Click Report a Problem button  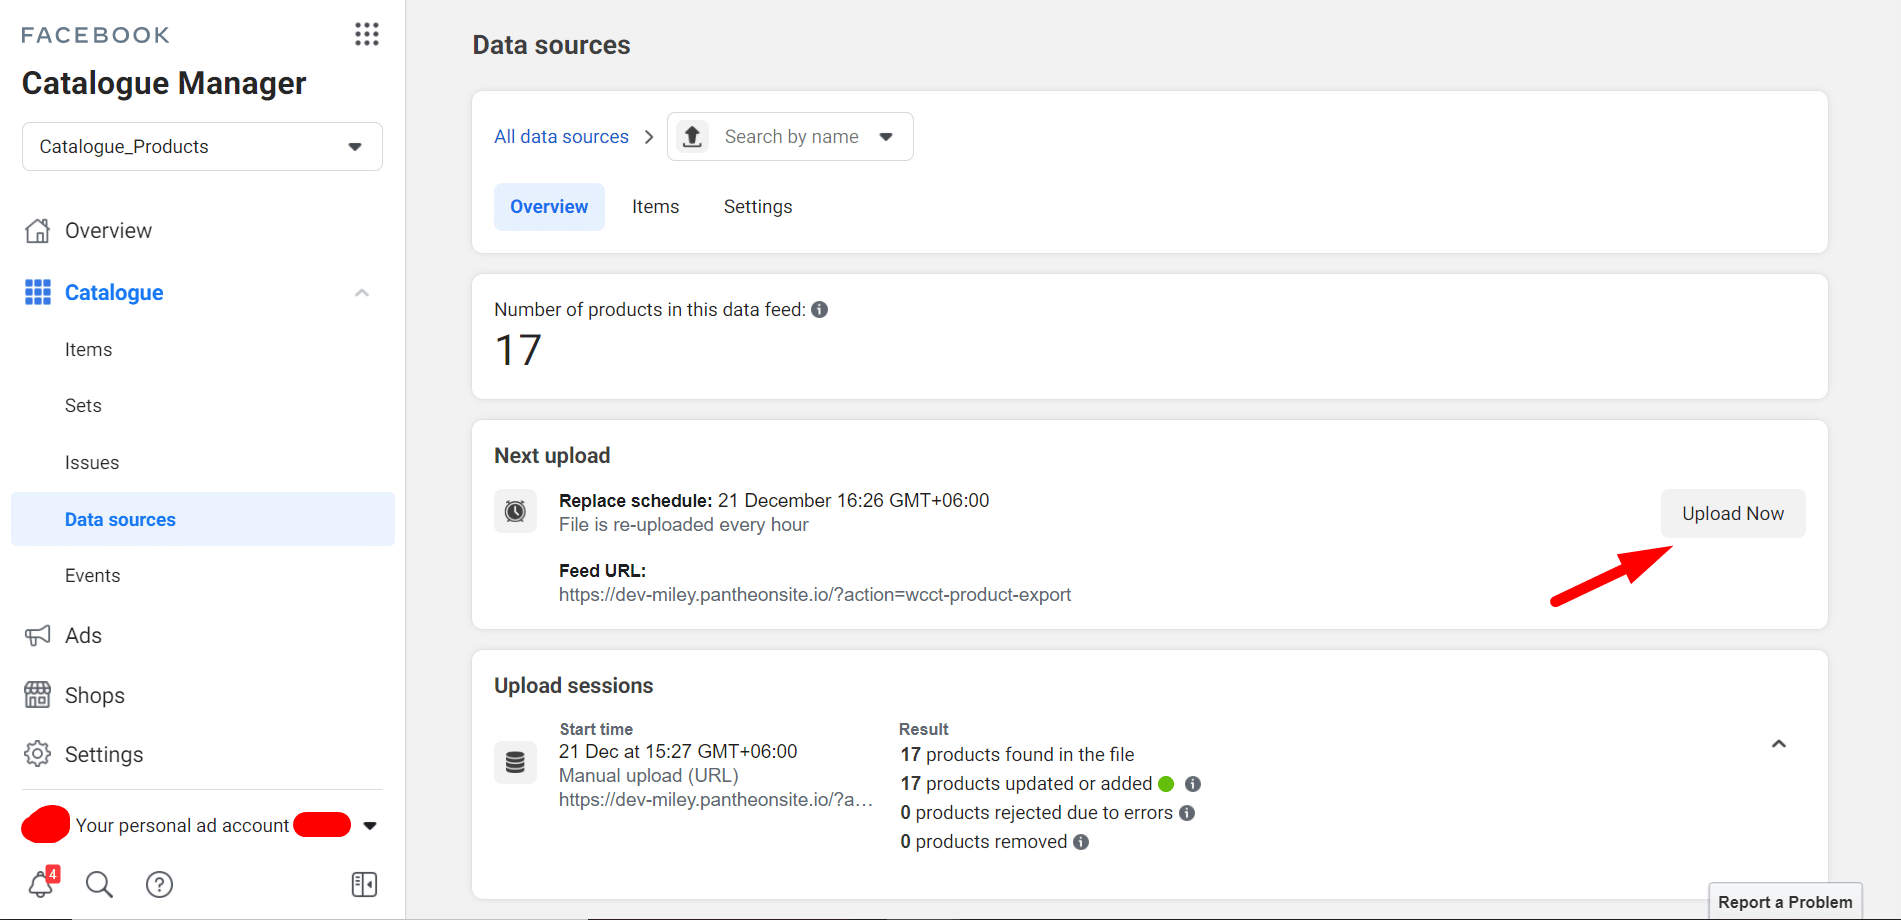click(x=1784, y=902)
